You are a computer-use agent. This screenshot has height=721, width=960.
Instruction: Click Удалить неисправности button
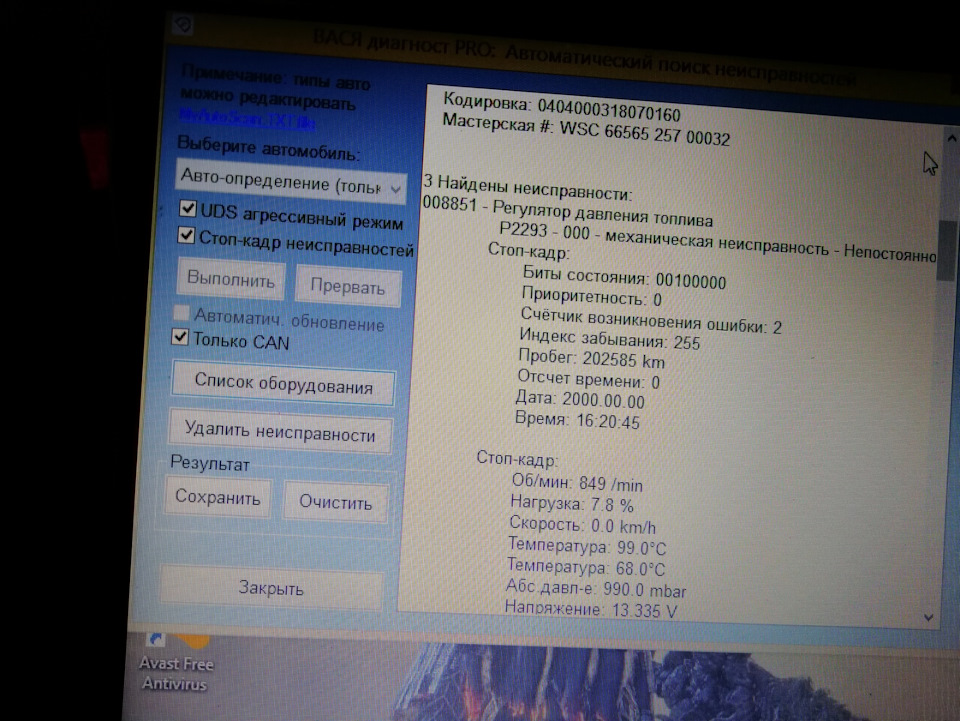pyautogui.click(x=280, y=431)
